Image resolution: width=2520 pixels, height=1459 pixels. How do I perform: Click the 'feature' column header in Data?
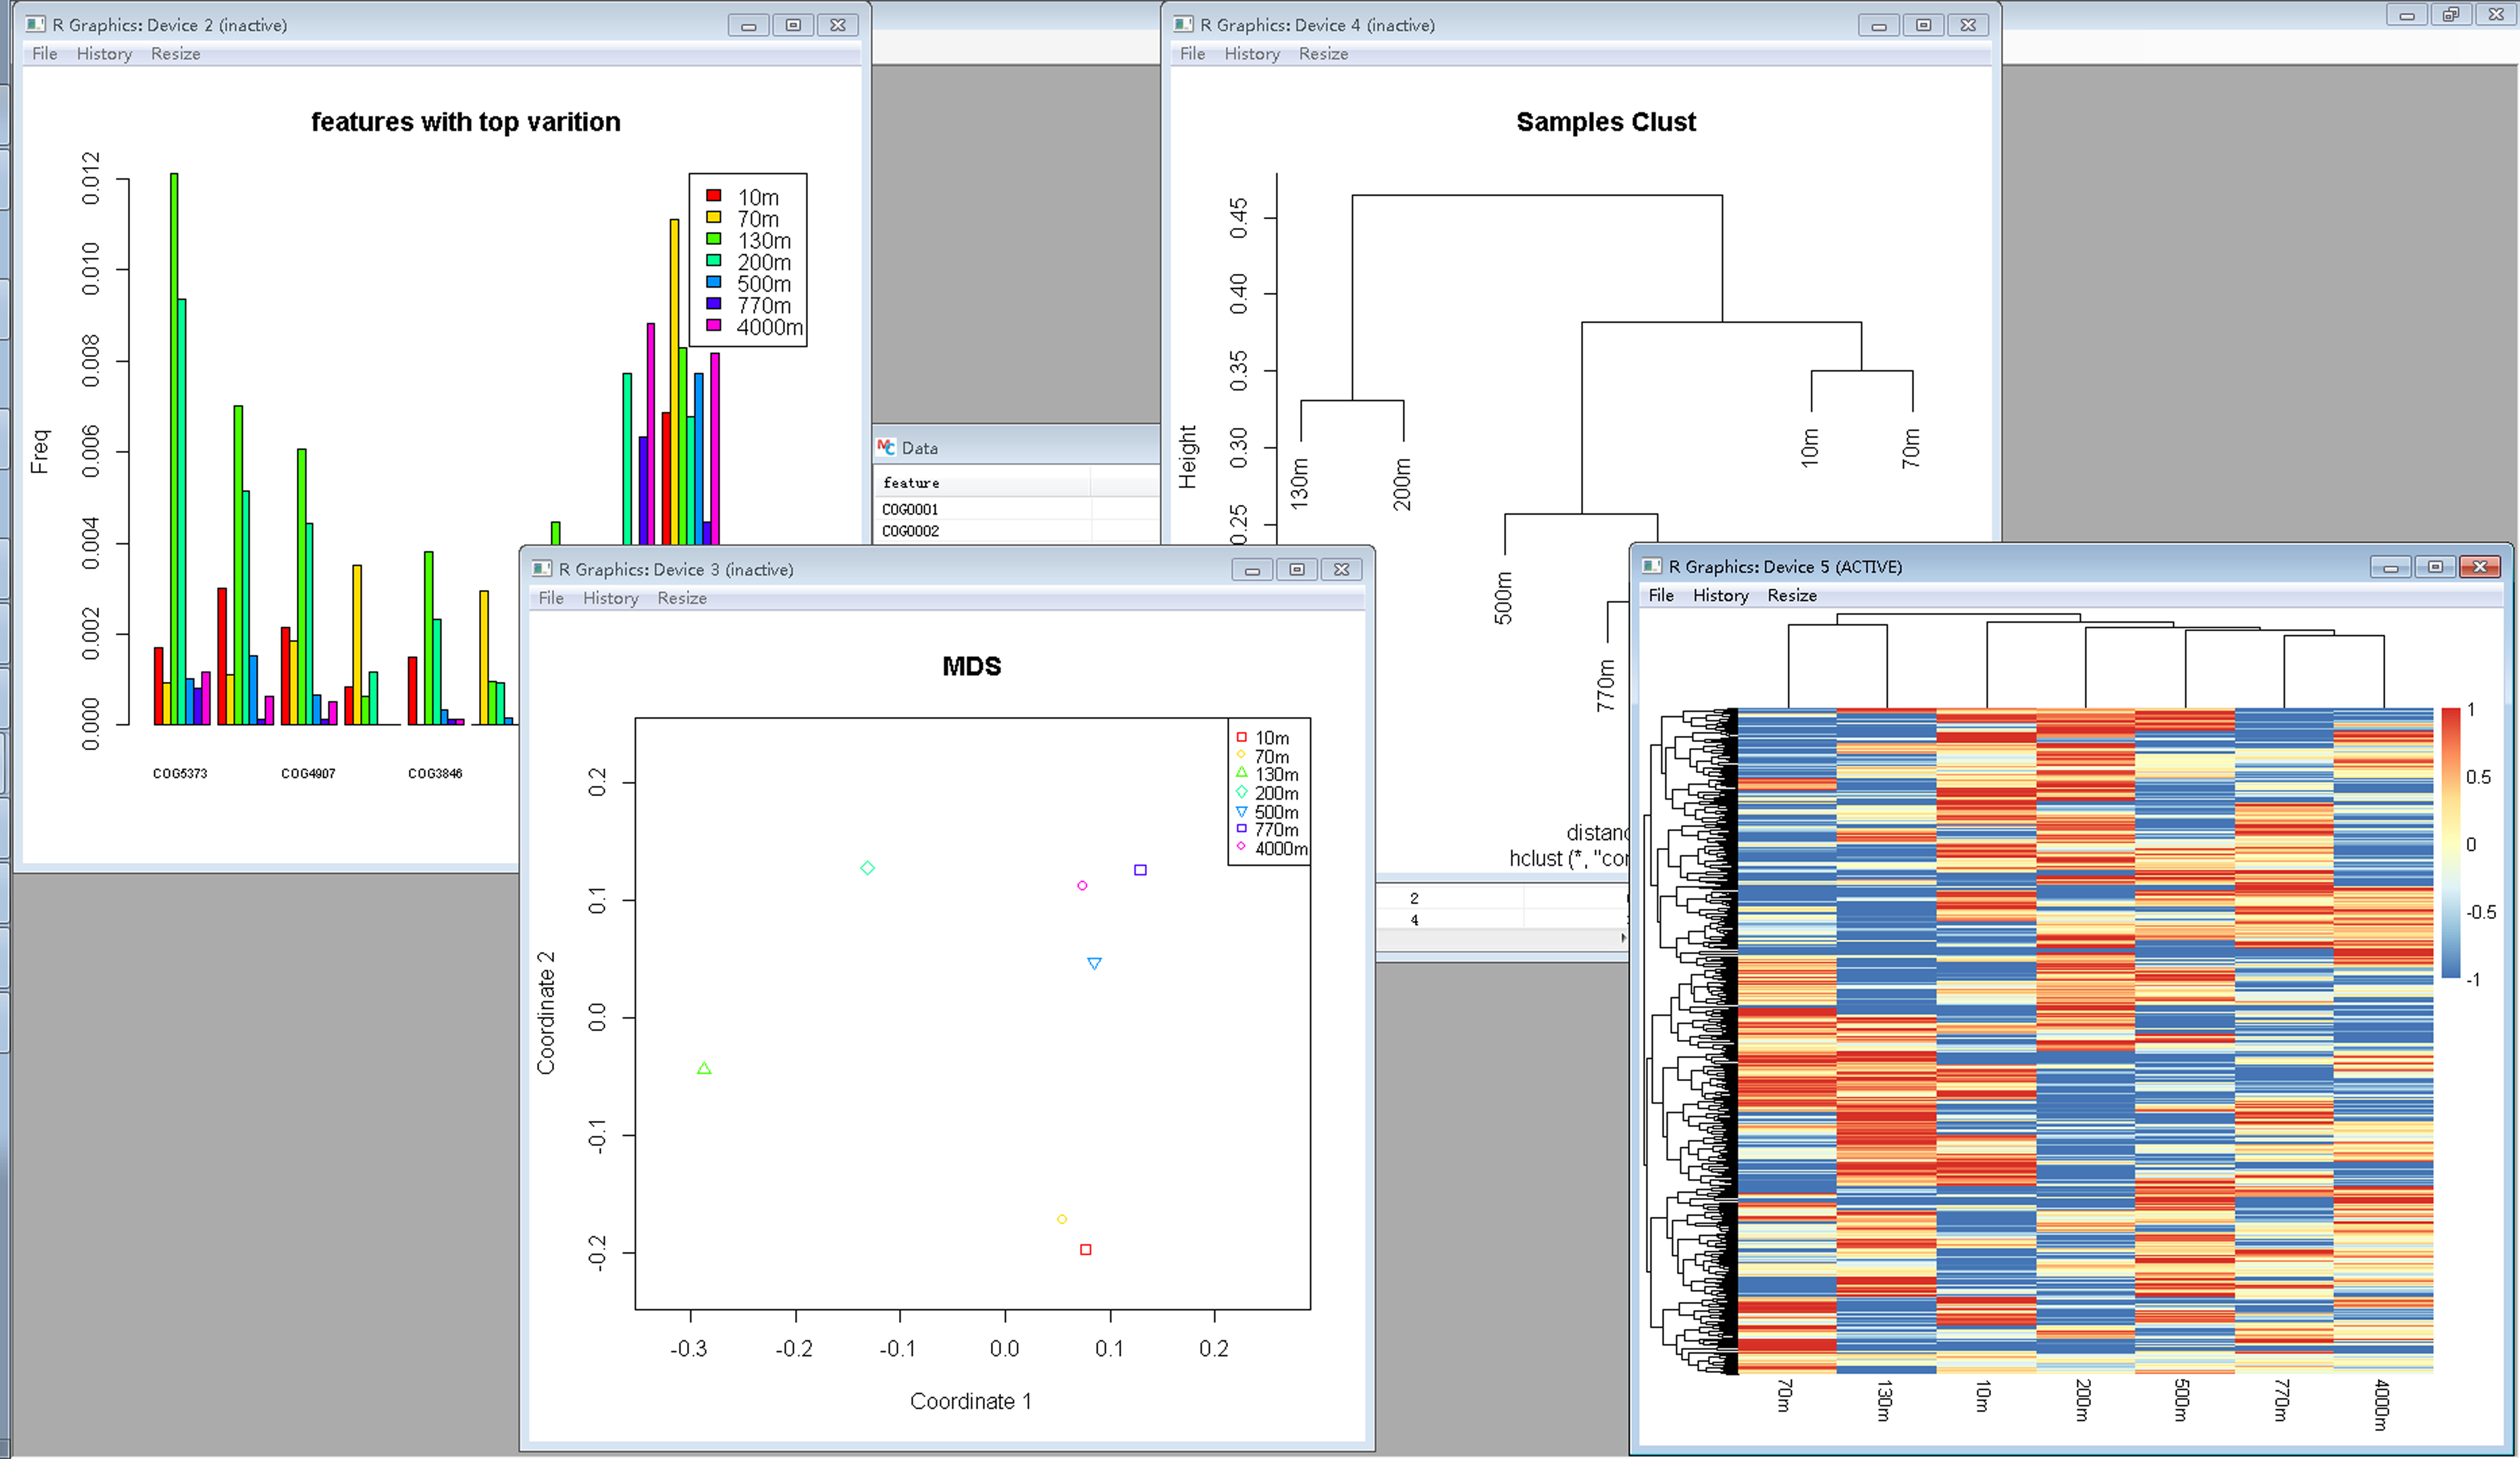pyautogui.click(x=911, y=482)
